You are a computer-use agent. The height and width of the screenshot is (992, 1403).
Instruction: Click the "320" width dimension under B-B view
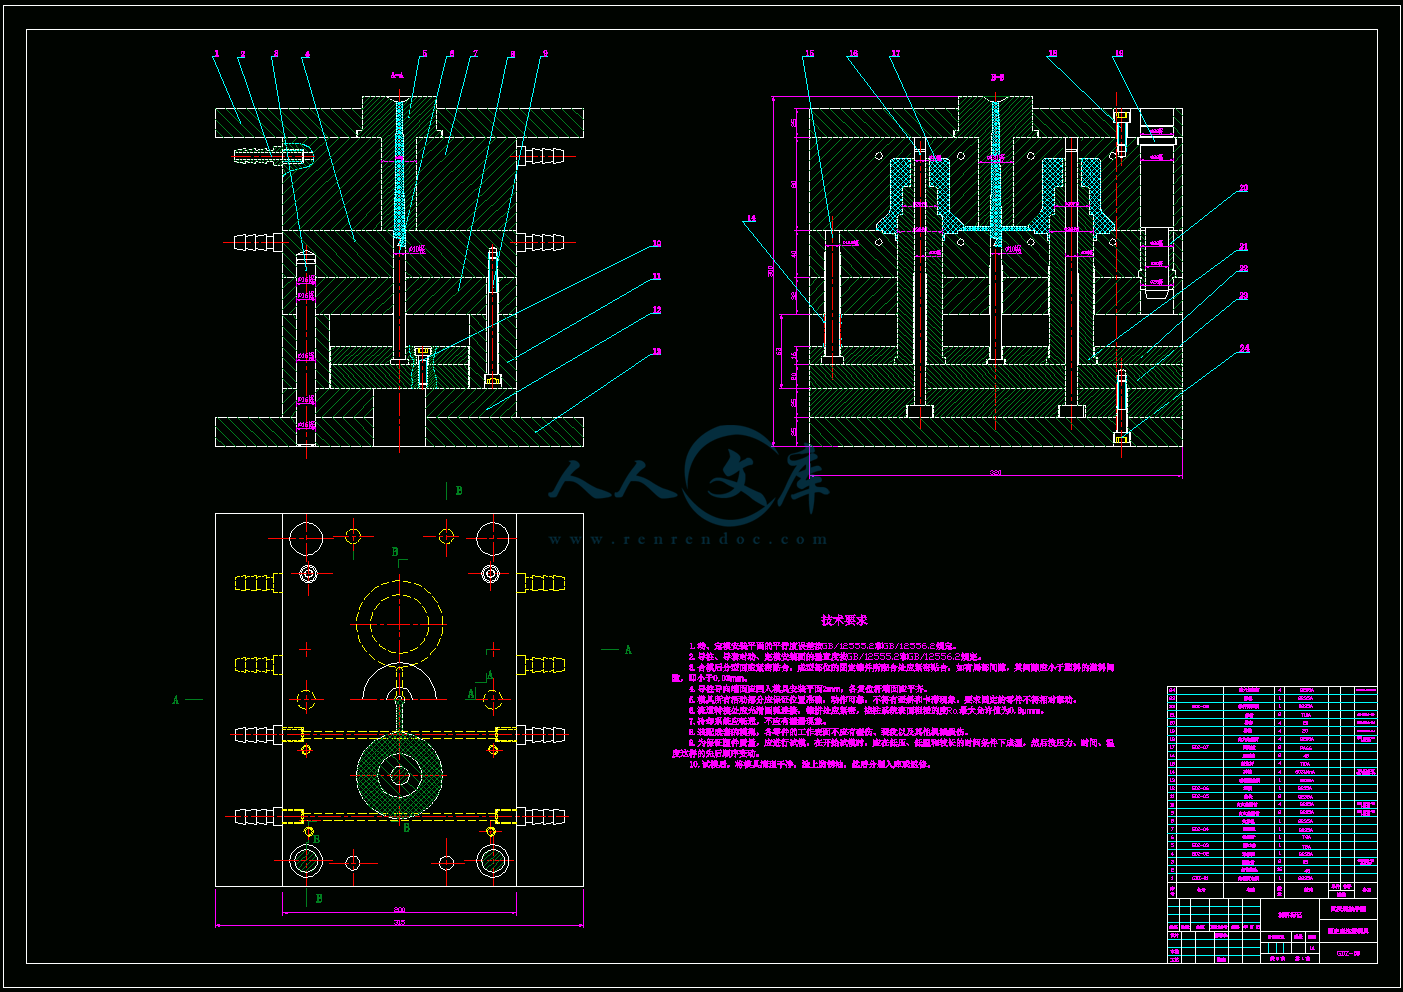[995, 473]
